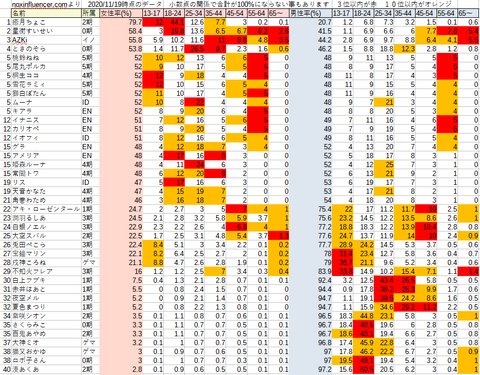Select 55.8 female rate in AZKi row
The width and height of the screenshot is (480, 375).
(121, 40)
